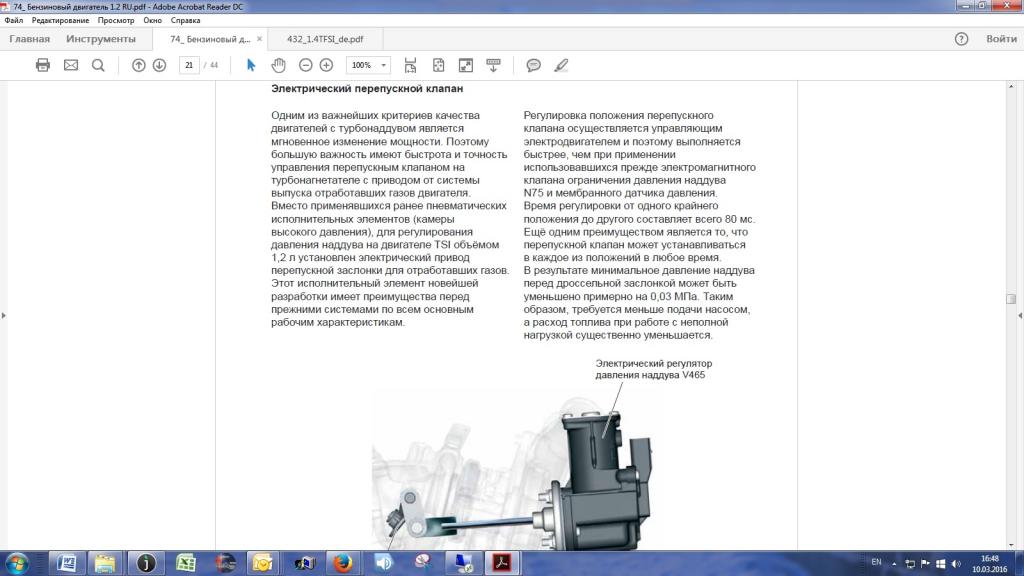The image size is (1024, 576).
Task: Switch to the Главная tab
Action: 29,39
